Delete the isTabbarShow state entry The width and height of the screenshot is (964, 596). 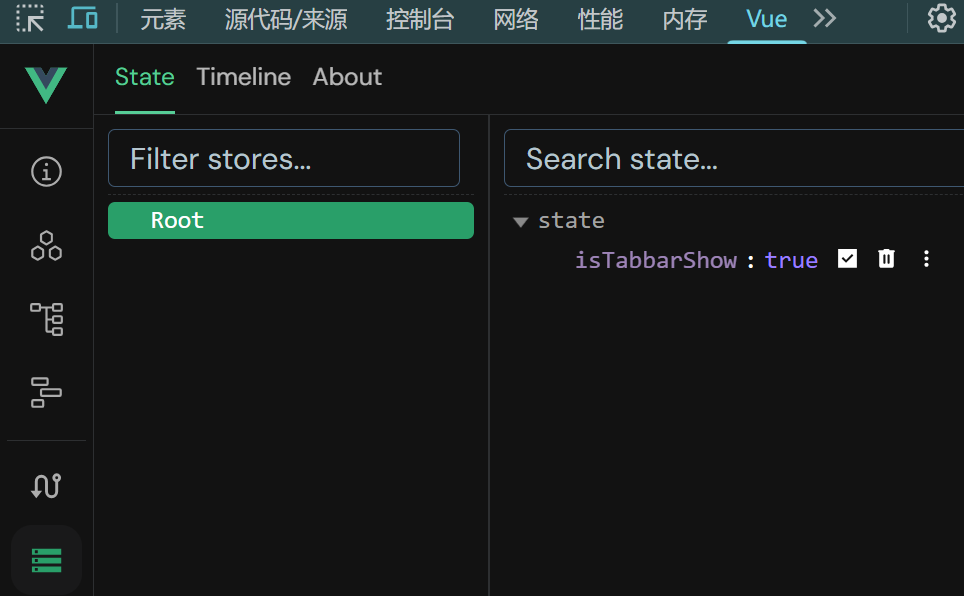pyautogui.click(x=886, y=259)
